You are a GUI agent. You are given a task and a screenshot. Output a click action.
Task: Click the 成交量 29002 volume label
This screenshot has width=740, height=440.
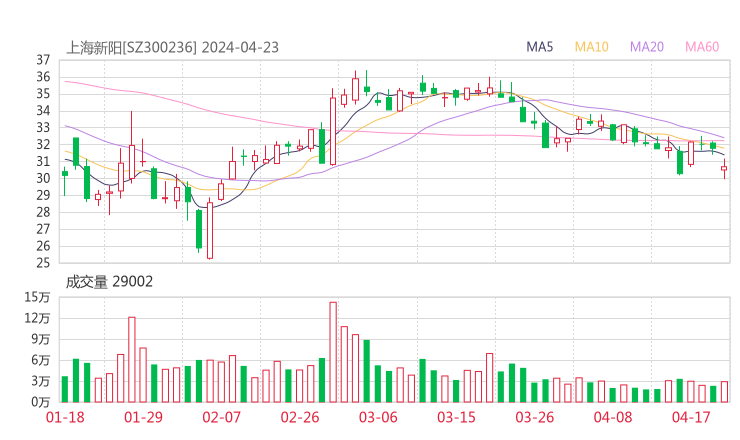pos(109,282)
